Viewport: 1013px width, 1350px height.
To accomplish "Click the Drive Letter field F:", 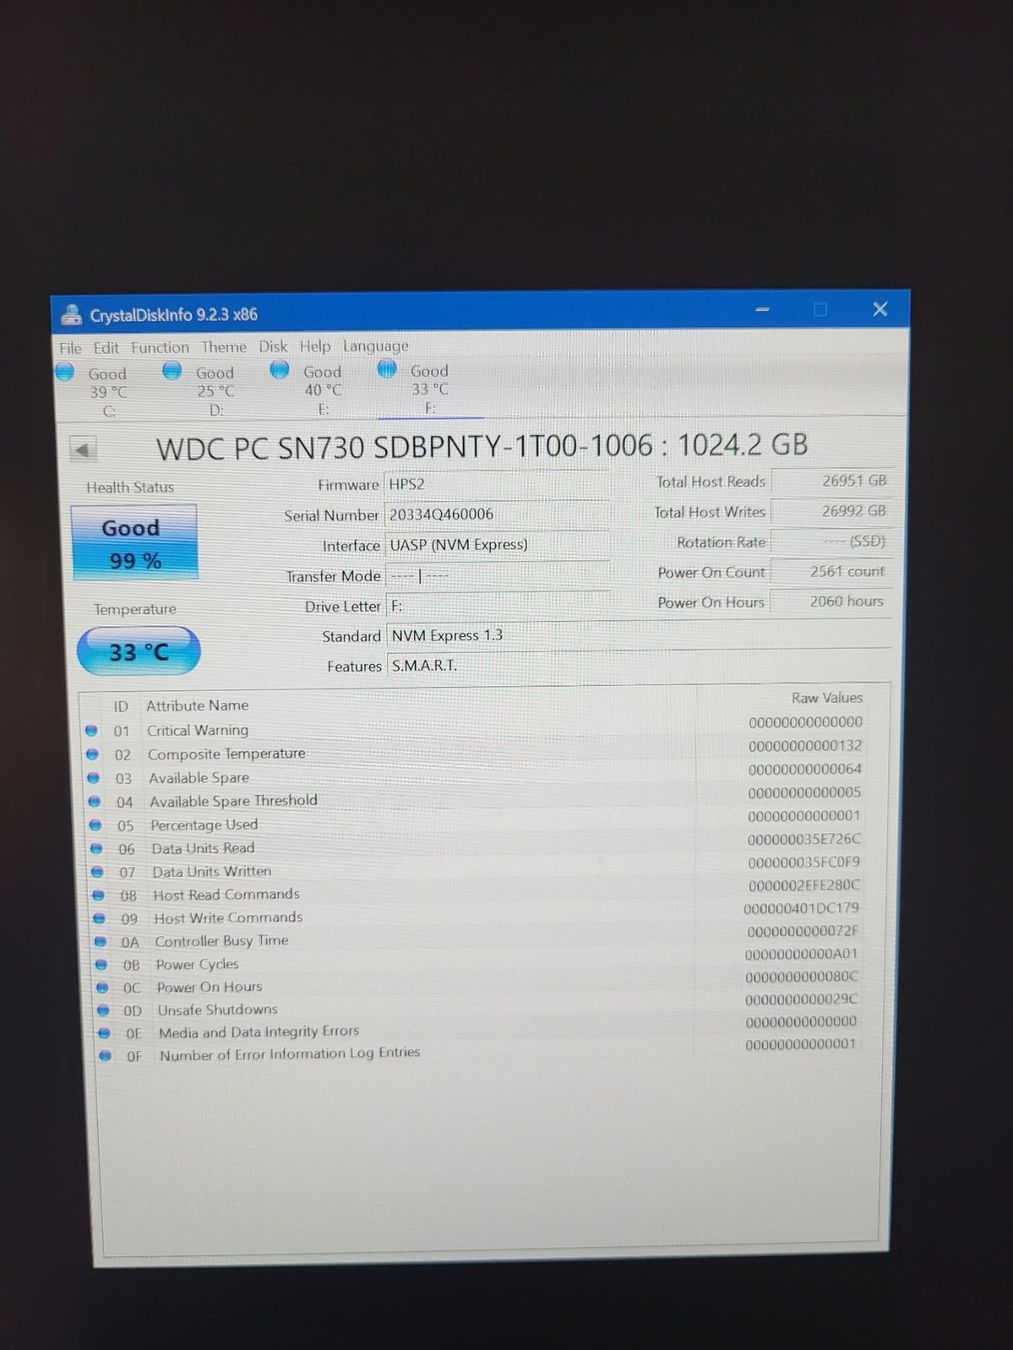I will click(x=498, y=606).
